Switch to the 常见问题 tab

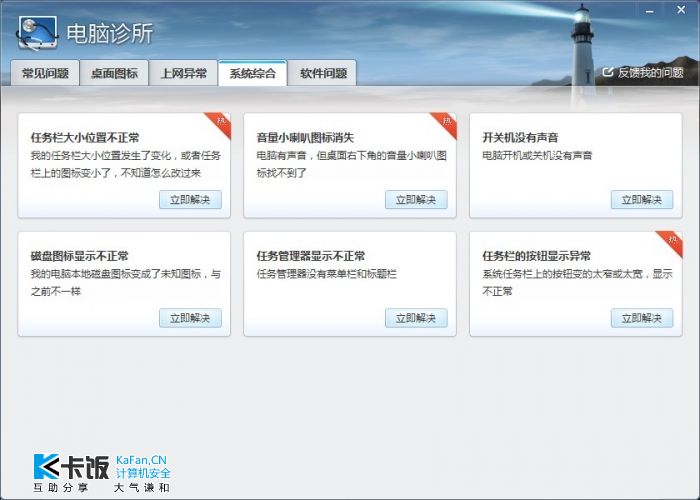(x=45, y=73)
